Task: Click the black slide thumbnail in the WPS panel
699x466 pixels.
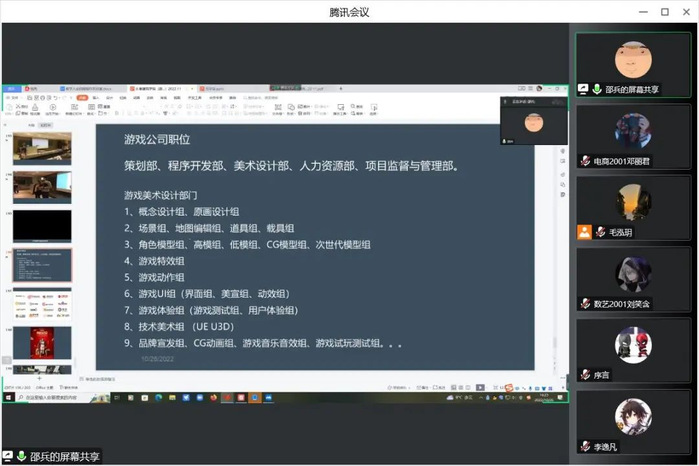Action: coord(41,225)
